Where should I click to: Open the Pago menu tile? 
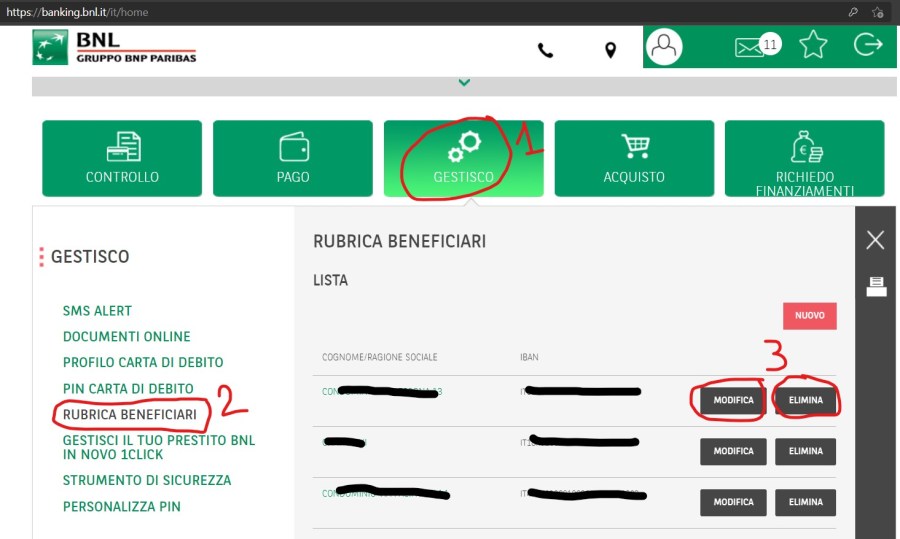pyautogui.click(x=293, y=158)
